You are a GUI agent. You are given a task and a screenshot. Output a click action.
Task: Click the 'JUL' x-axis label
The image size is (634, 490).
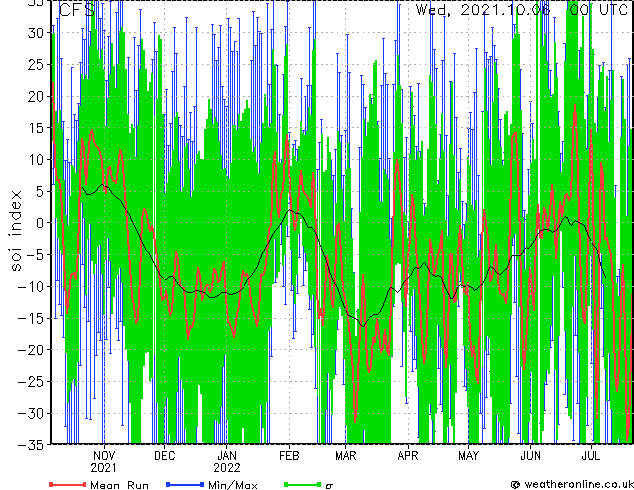click(x=591, y=456)
